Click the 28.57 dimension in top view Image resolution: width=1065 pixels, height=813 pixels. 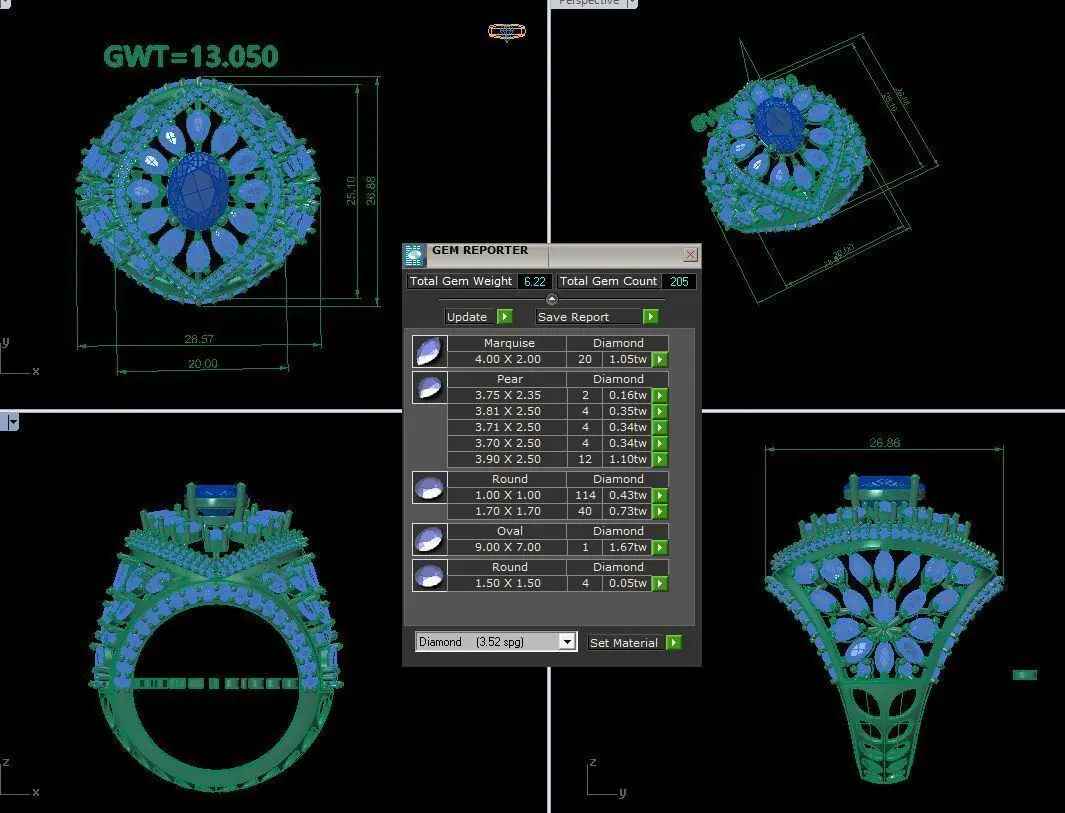[199, 339]
